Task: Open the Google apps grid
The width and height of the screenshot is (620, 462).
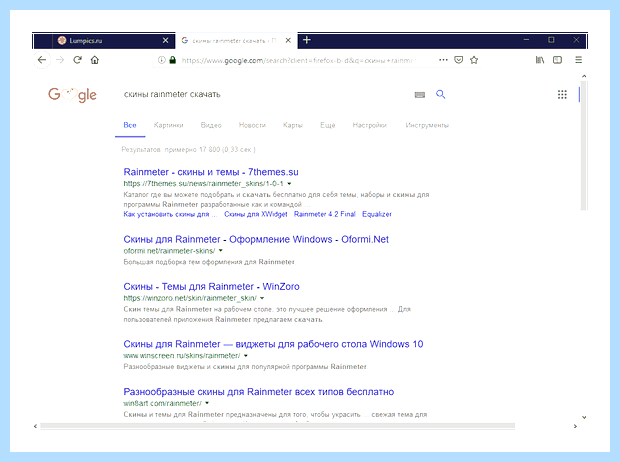Action: click(562, 95)
